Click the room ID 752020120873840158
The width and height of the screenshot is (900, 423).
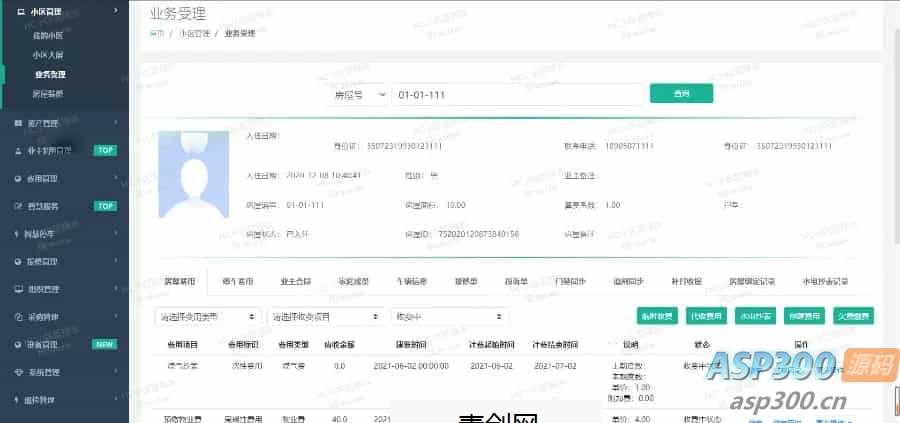coord(479,234)
